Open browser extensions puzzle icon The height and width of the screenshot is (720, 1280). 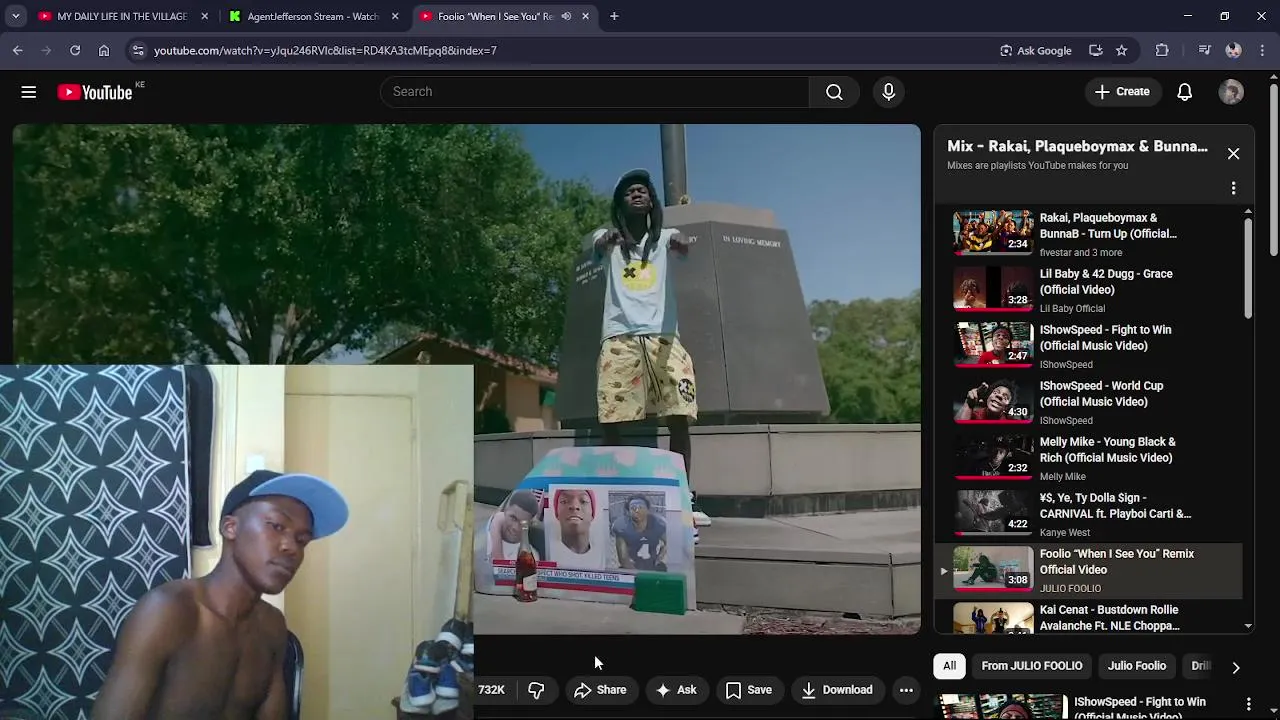pos(1162,50)
